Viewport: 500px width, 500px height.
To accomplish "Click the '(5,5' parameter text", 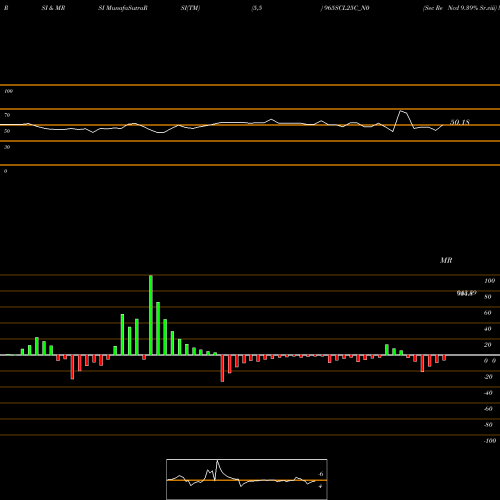I will (x=257, y=8).
